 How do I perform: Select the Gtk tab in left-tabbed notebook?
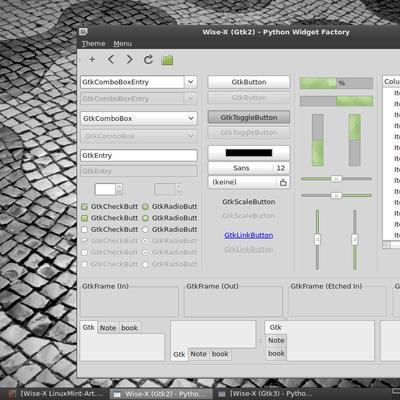point(276,327)
